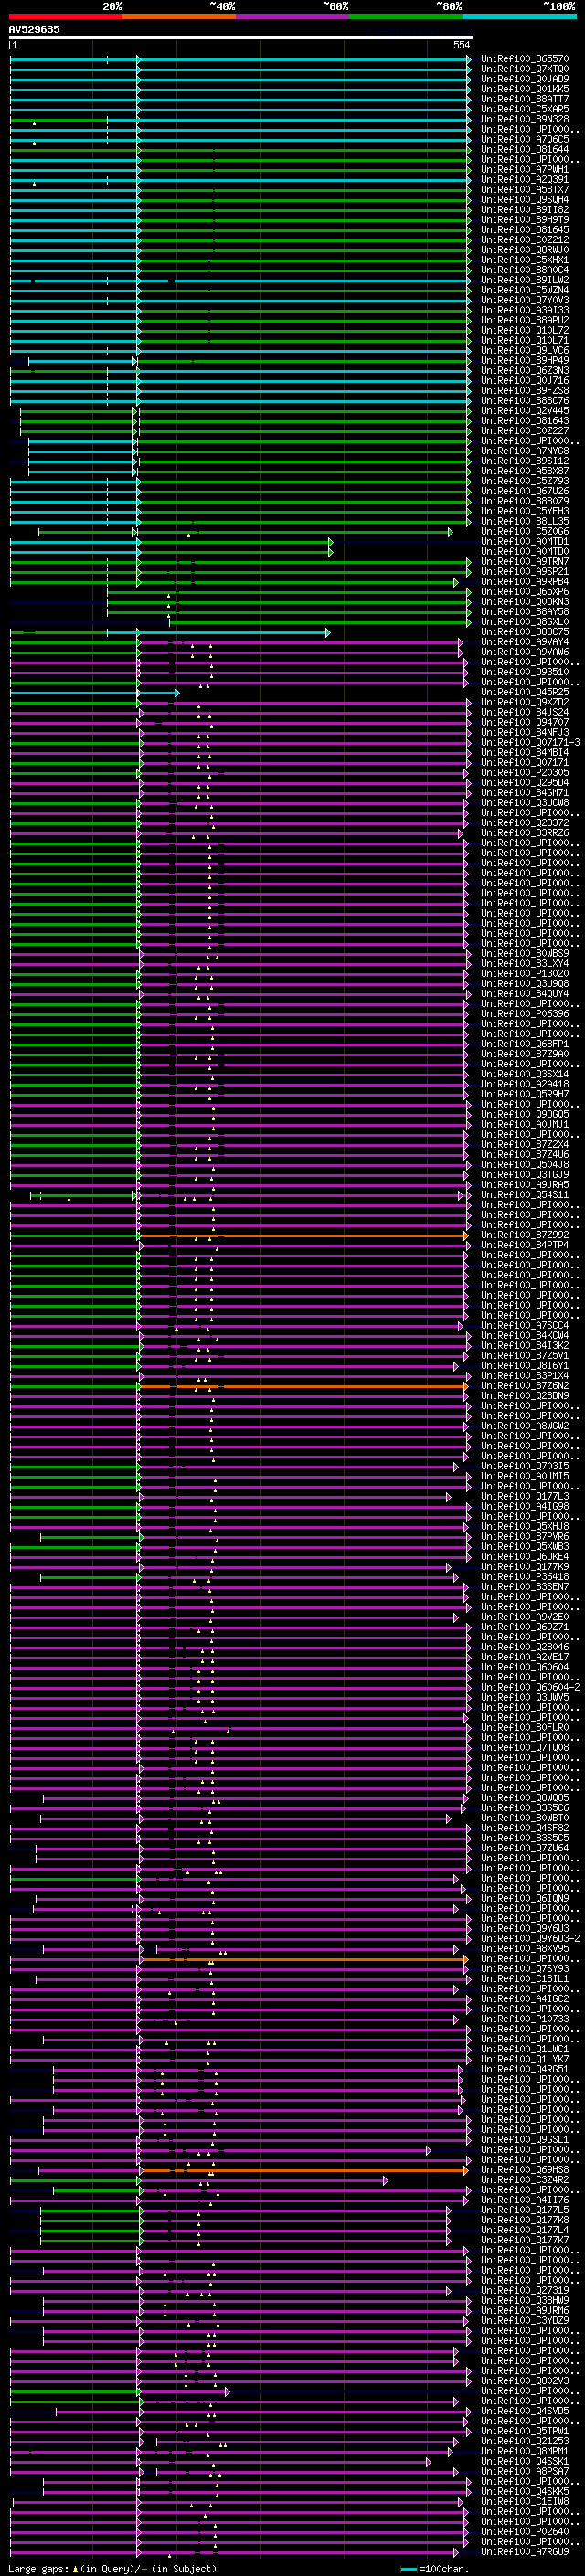Select hit UniRef100_Q28DN9
The width and height of the screenshot is (585, 2576).
(525, 1396)
